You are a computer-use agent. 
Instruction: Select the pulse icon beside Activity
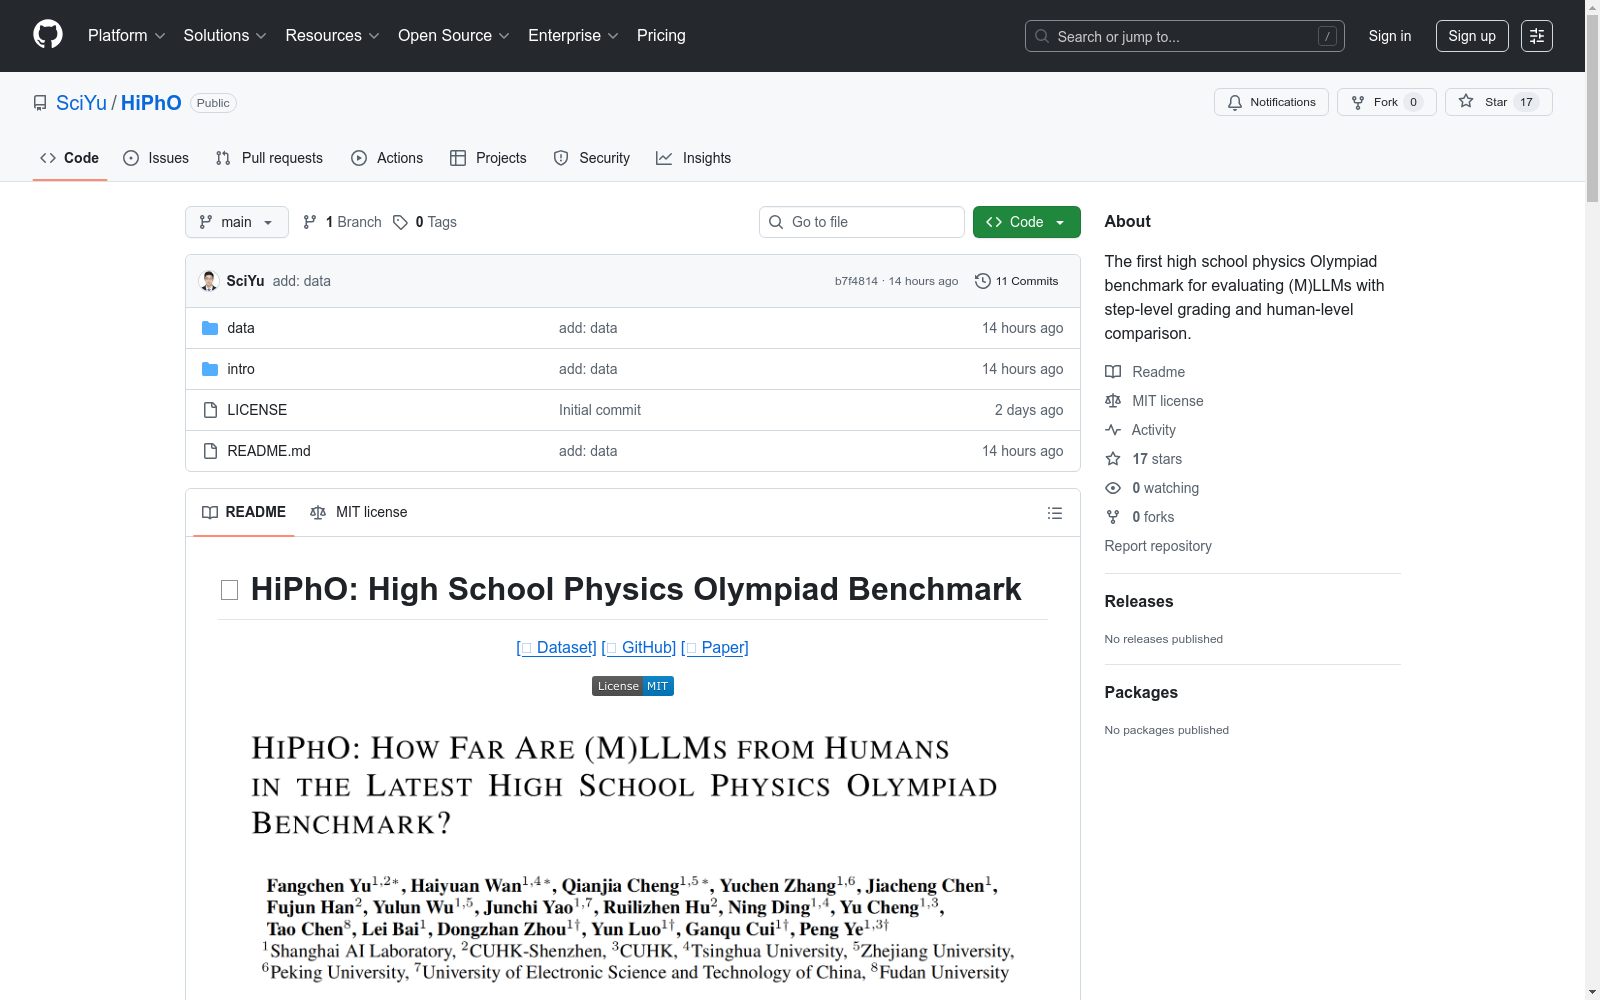tap(1113, 430)
